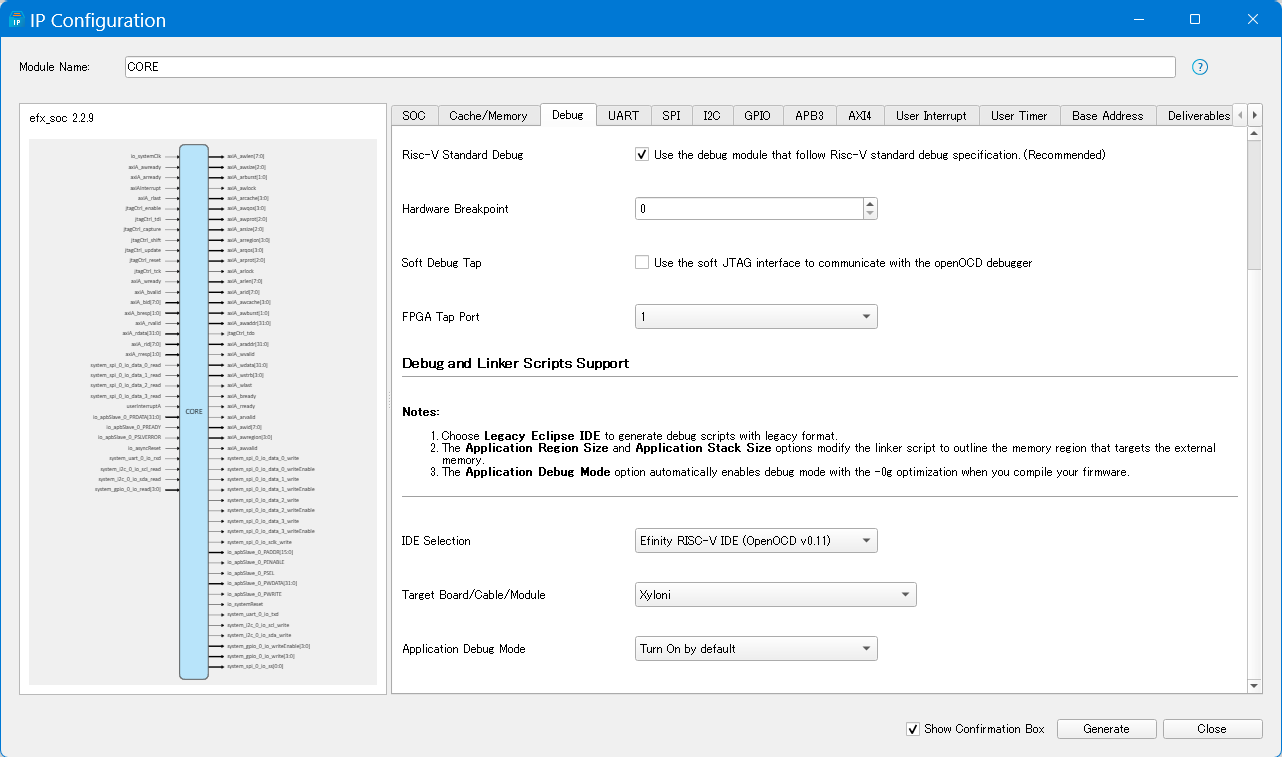Click the Module Name input field
The image size is (1282, 757).
click(x=650, y=67)
